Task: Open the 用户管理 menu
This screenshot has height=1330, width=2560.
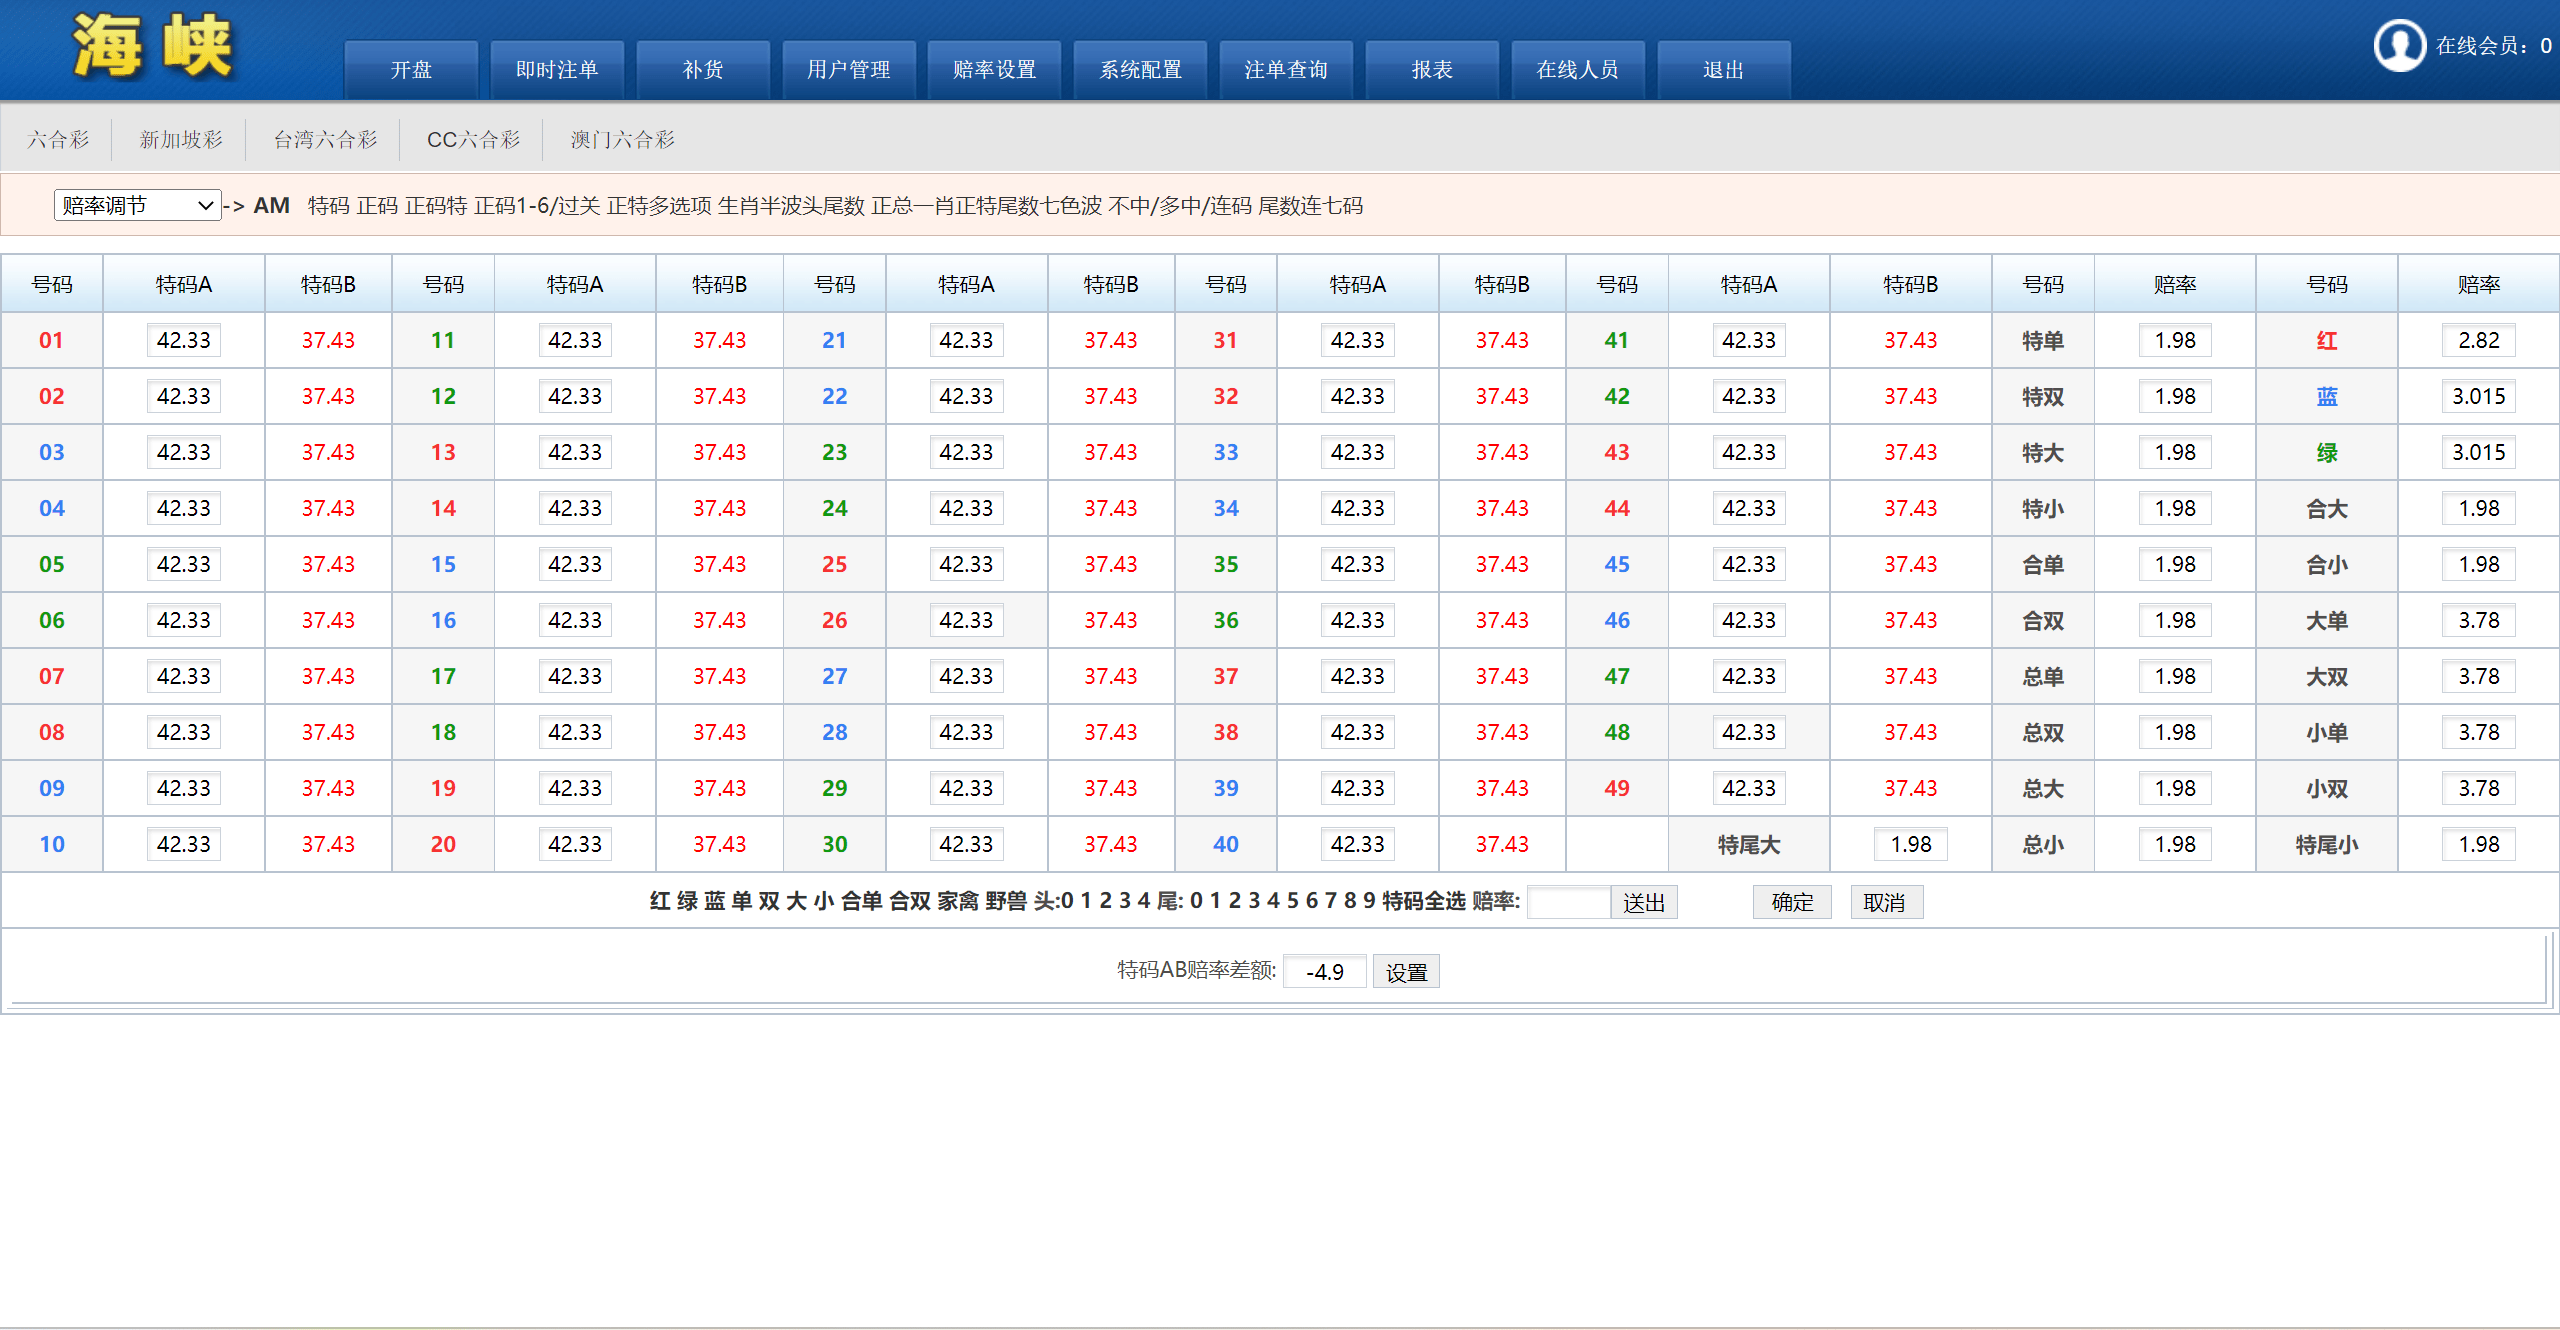Action: pos(848,69)
